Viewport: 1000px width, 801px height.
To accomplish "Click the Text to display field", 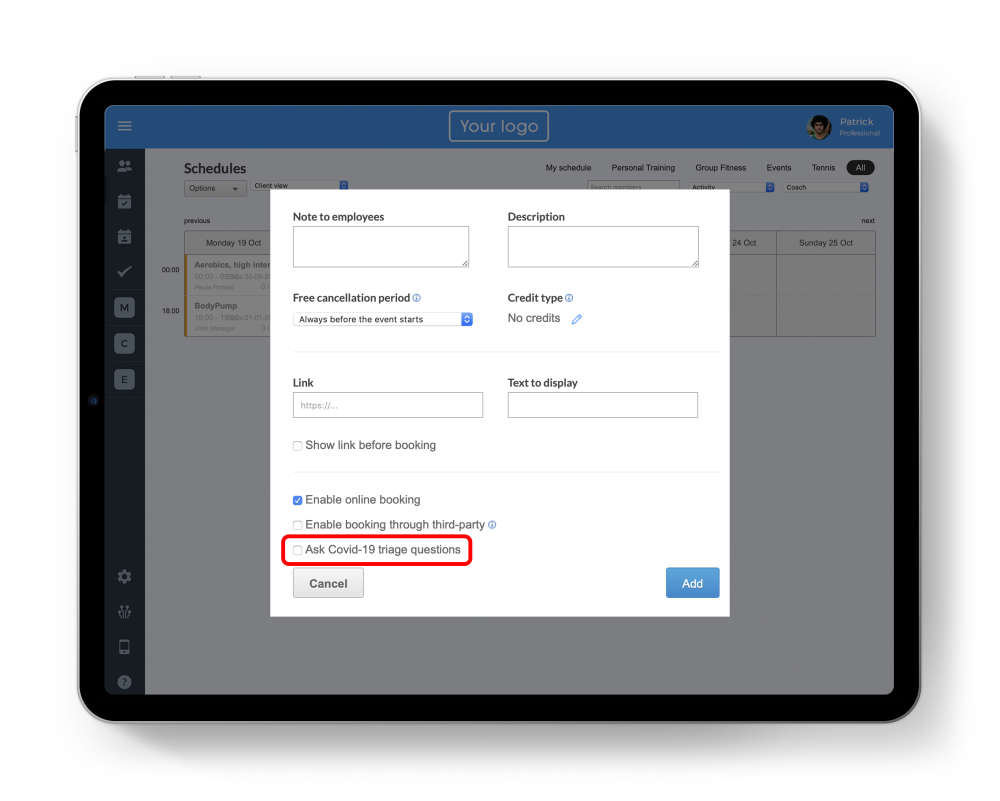I will click(603, 405).
